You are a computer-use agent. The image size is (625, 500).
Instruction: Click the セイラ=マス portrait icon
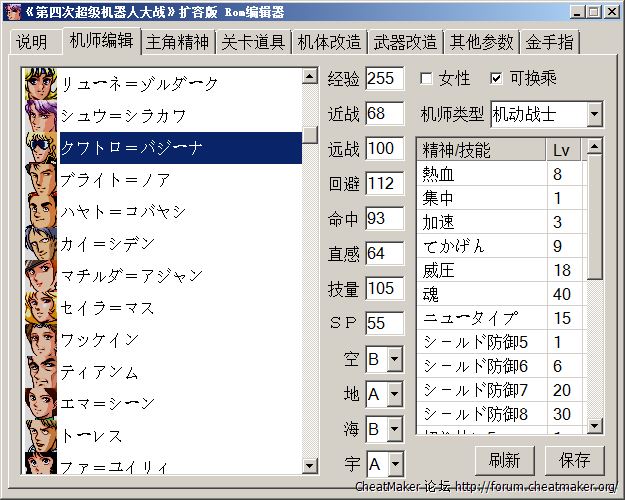click(40, 307)
